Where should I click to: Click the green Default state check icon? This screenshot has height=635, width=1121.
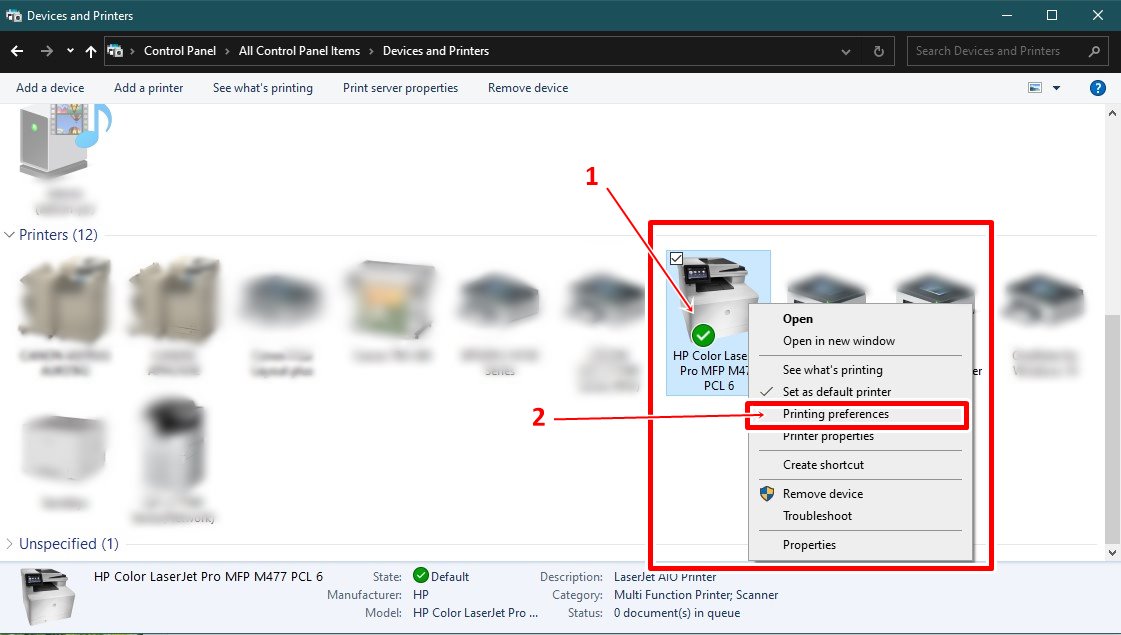420,576
